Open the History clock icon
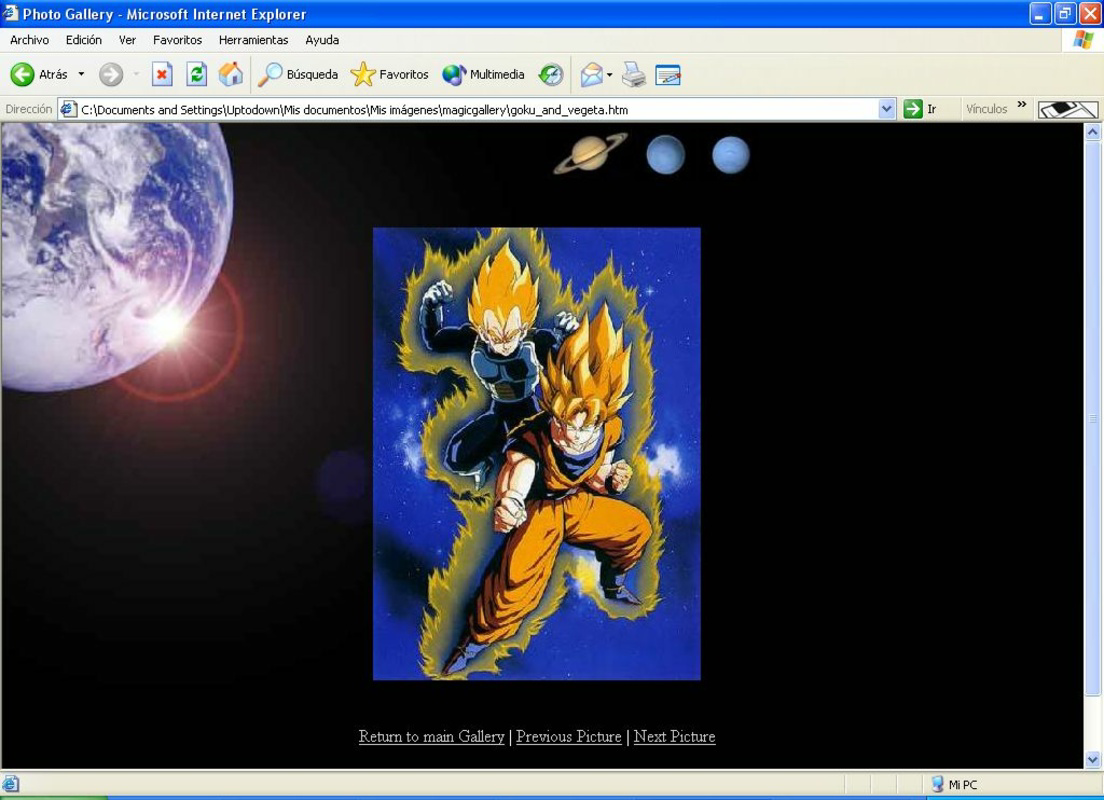The height and width of the screenshot is (800, 1104). [x=551, y=74]
